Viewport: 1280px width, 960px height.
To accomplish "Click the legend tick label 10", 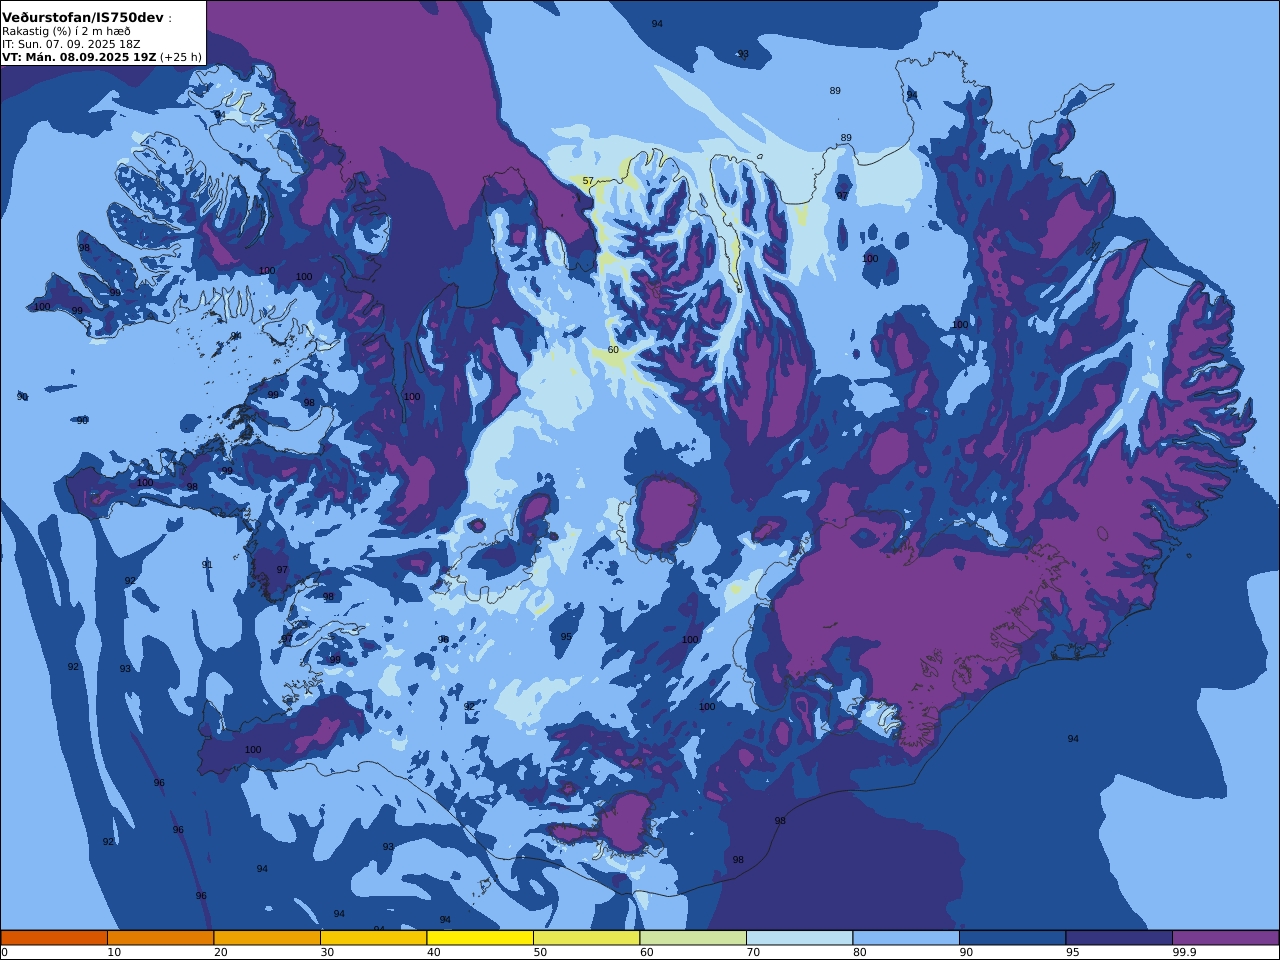I will click(x=114, y=952).
